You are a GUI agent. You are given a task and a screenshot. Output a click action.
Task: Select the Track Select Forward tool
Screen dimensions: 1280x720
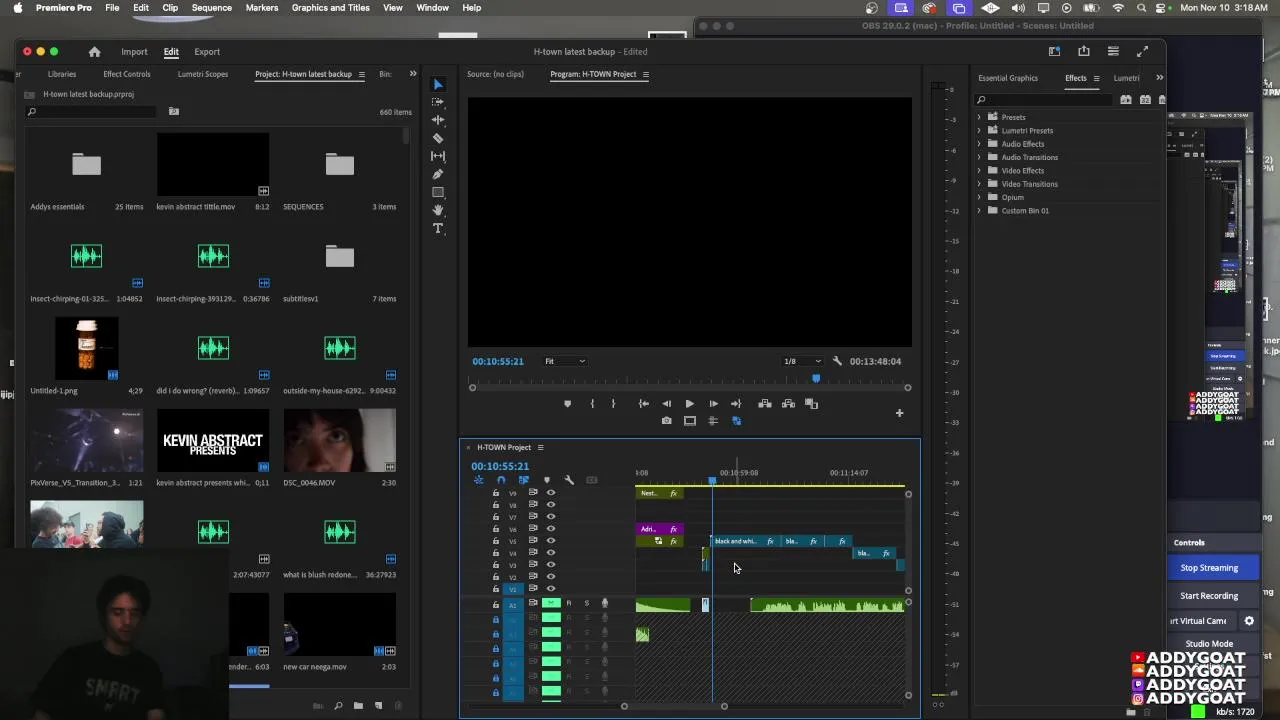click(x=438, y=102)
